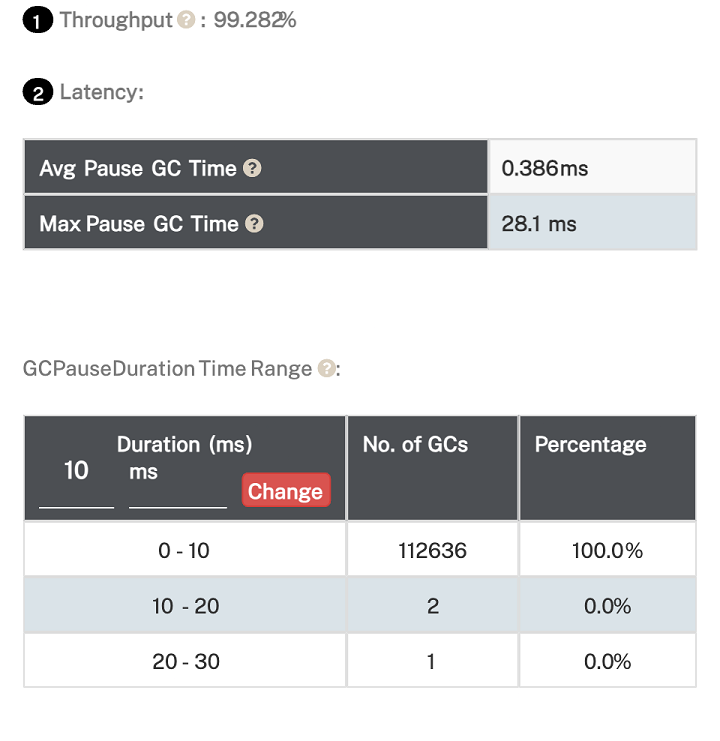Image resolution: width=720 pixels, height=741 pixels.
Task: Select the 0 - 10 duration row
Action: 184,550
